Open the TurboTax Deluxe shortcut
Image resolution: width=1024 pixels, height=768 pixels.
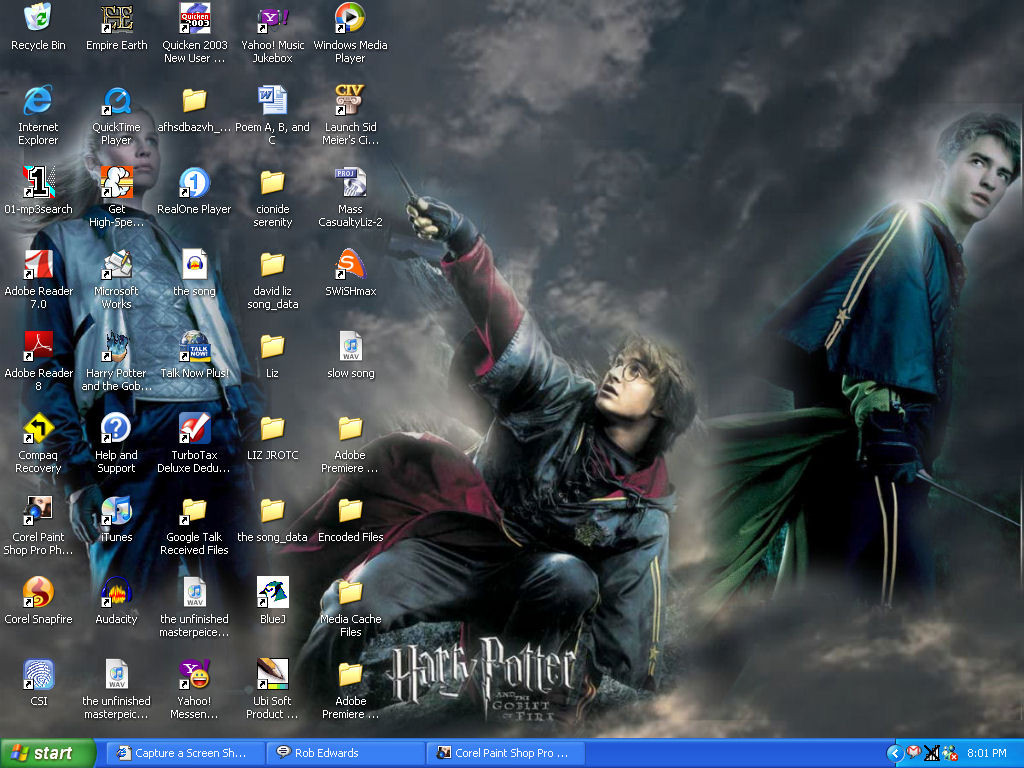(194, 429)
